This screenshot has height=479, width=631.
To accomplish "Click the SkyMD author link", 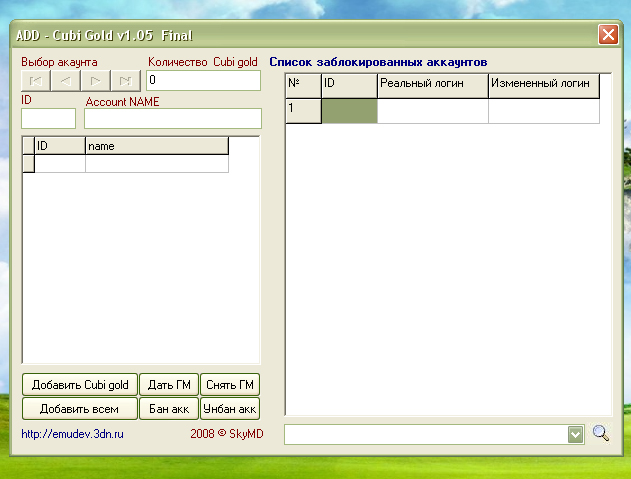I will click(x=243, y=434).
